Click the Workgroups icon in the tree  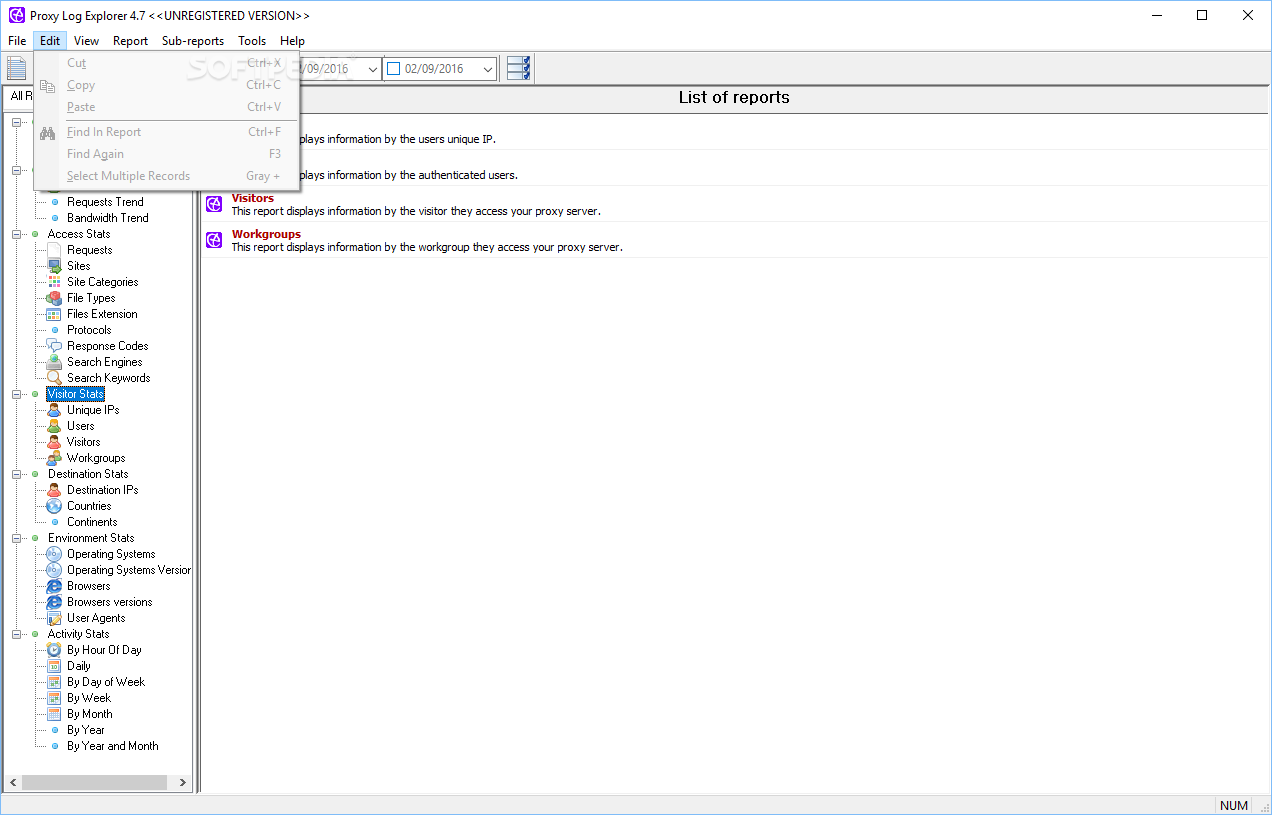pos(54,458)
